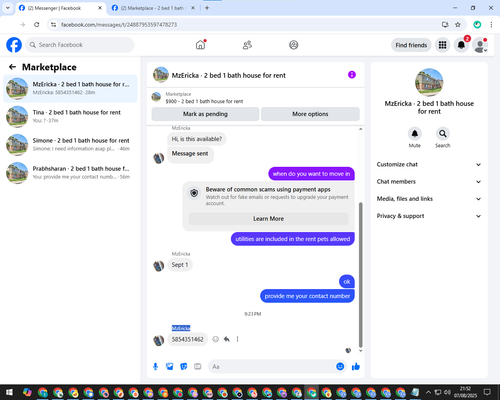
Task: Click chat scroll up arrow
Action: tap(360, 129)
